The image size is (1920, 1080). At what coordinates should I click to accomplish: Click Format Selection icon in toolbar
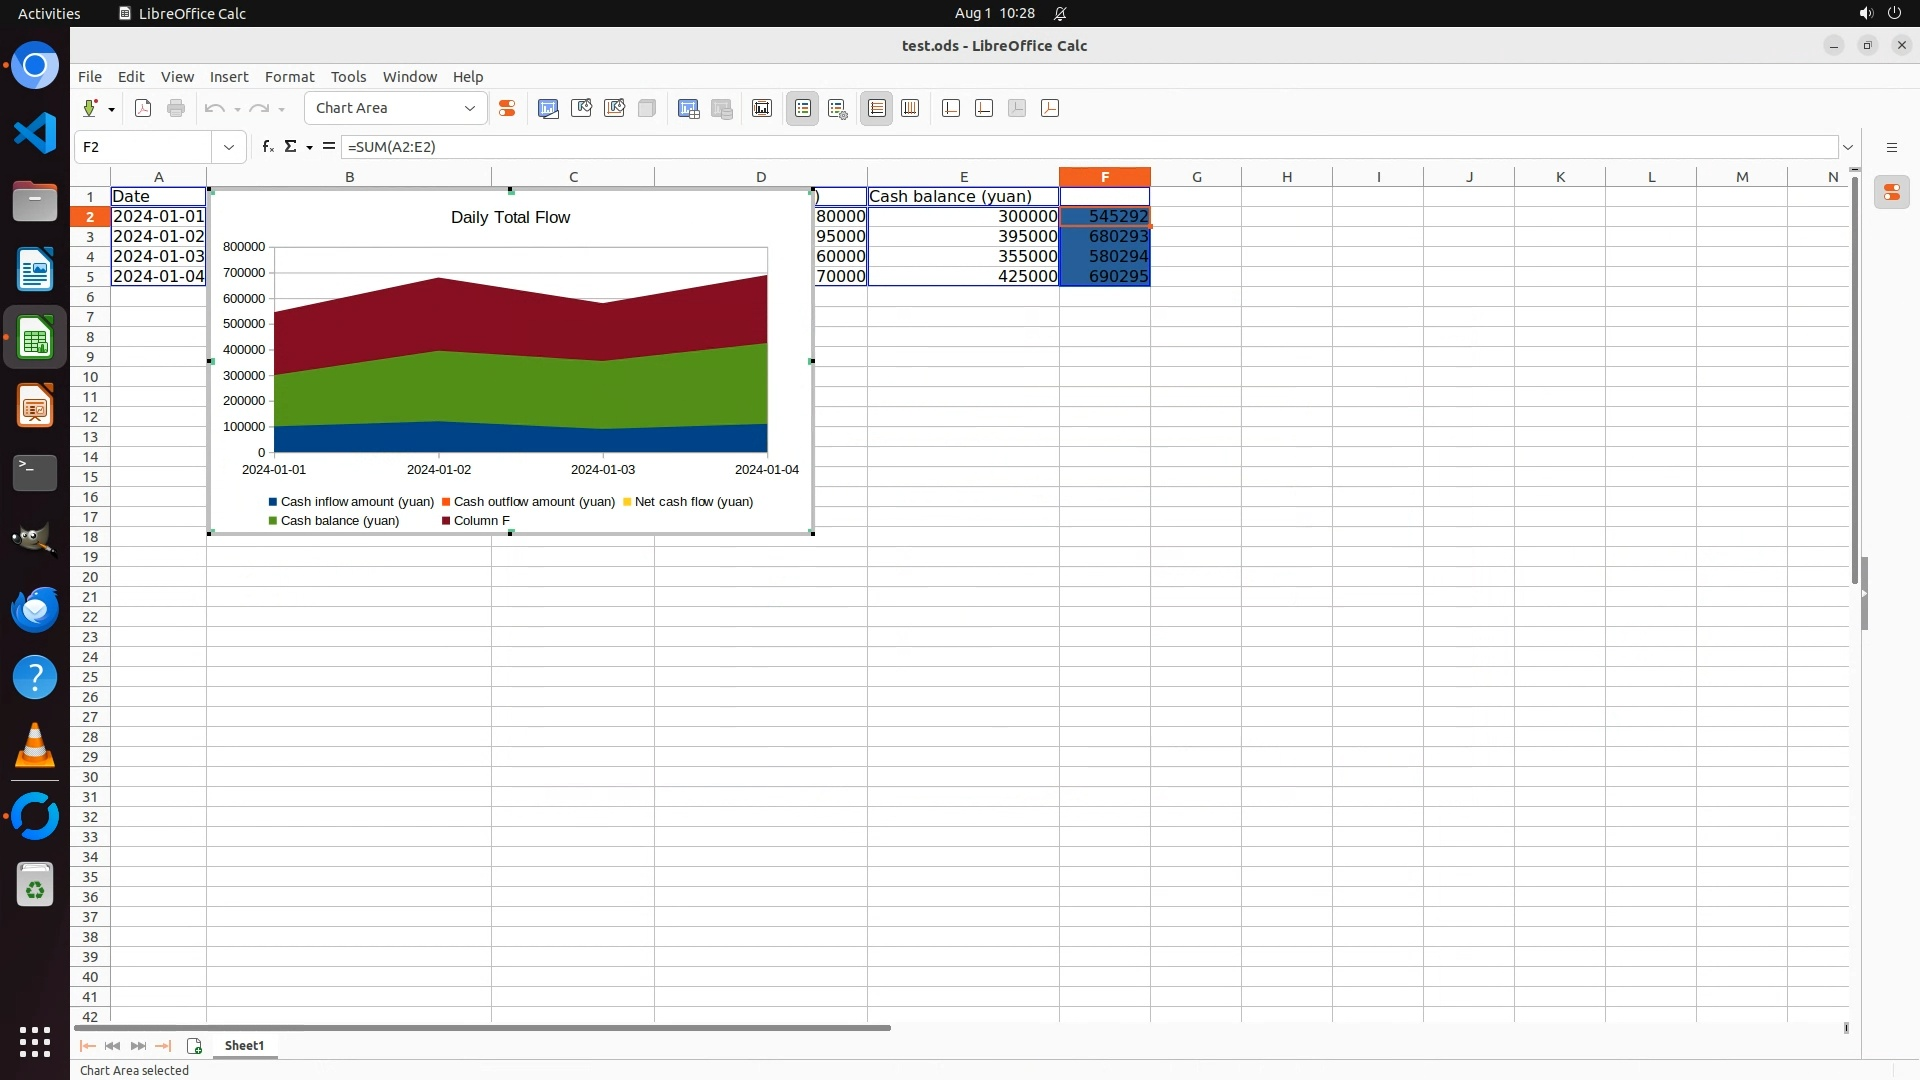(507, 108)
